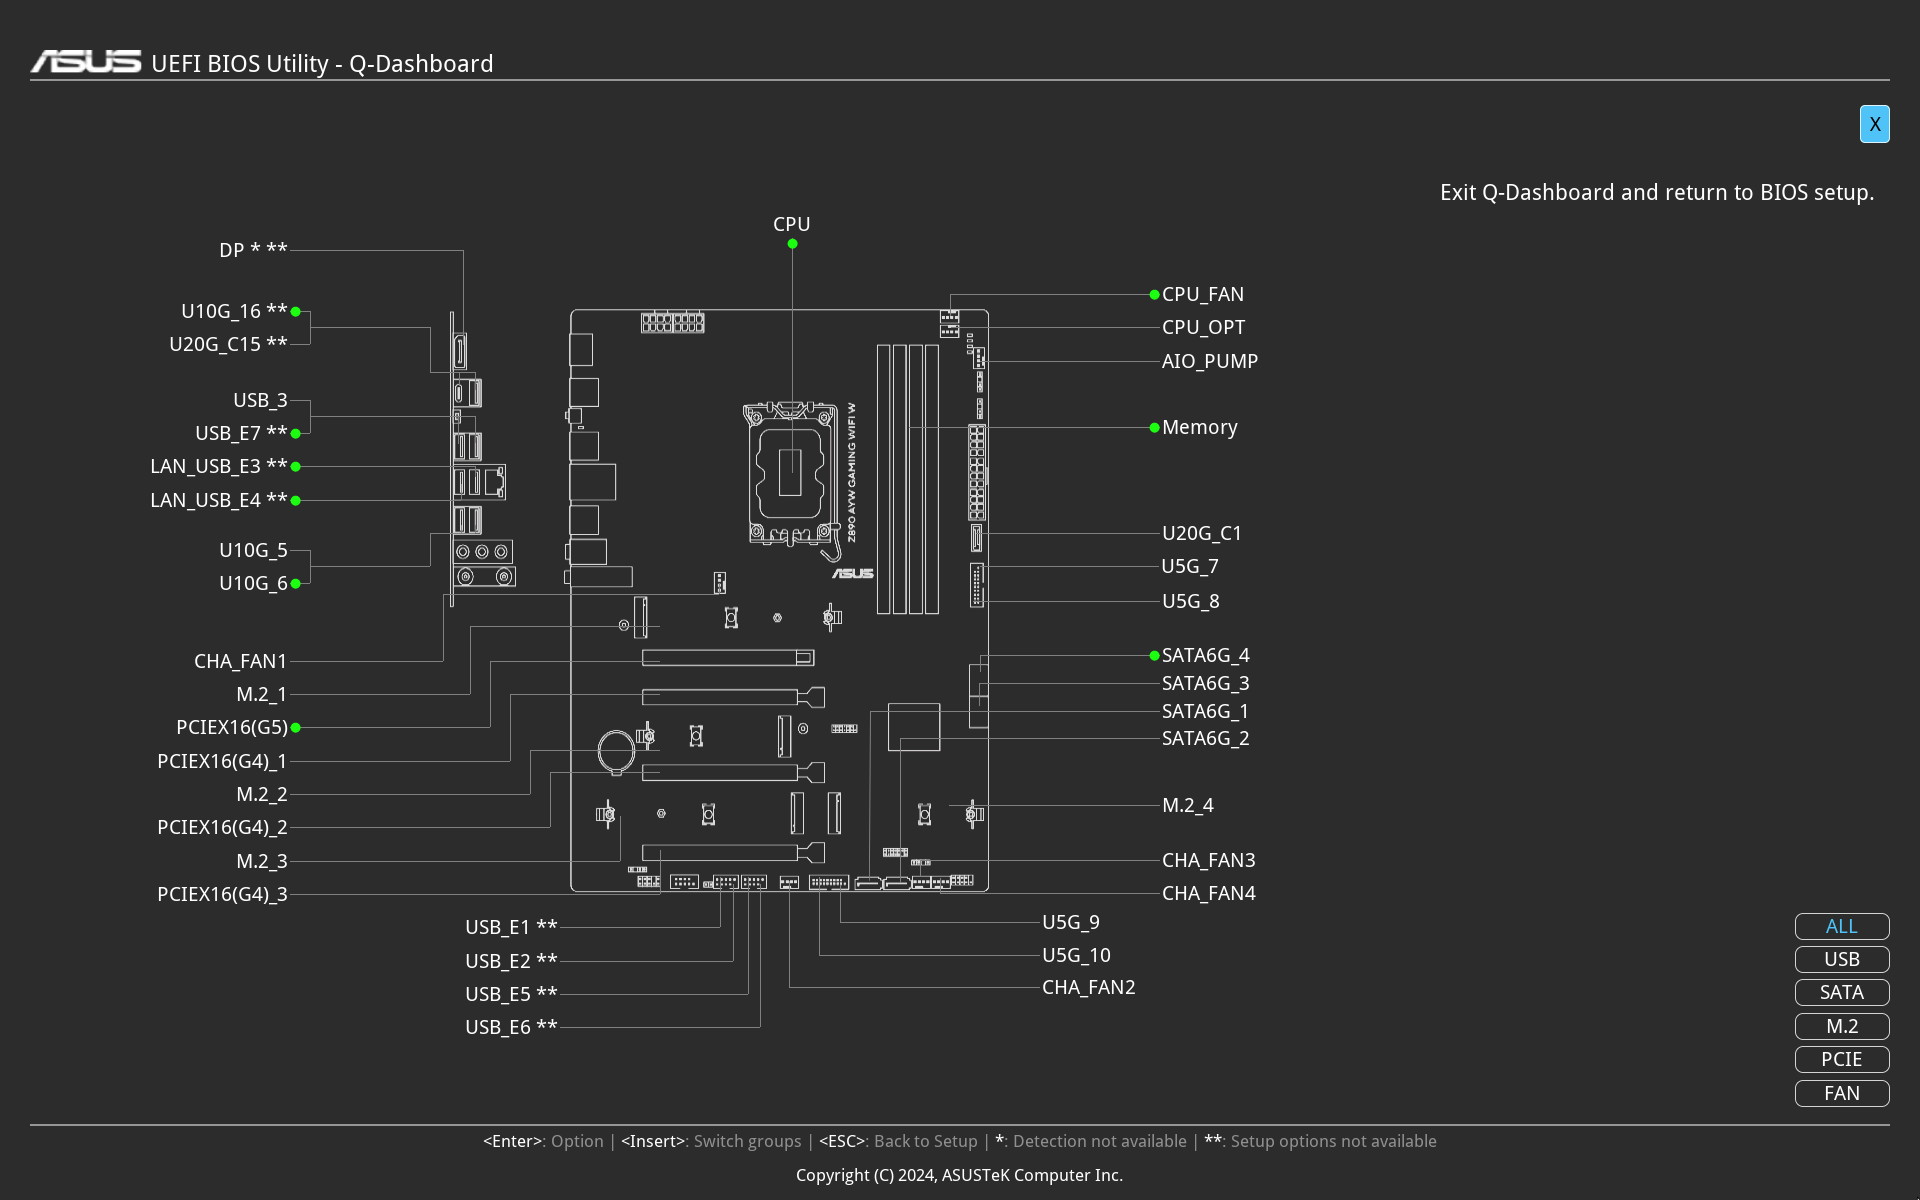Screen dimensions: 1920x1200
Task: Switch to the M.2 filter group
Action: coord(1841,1026)
